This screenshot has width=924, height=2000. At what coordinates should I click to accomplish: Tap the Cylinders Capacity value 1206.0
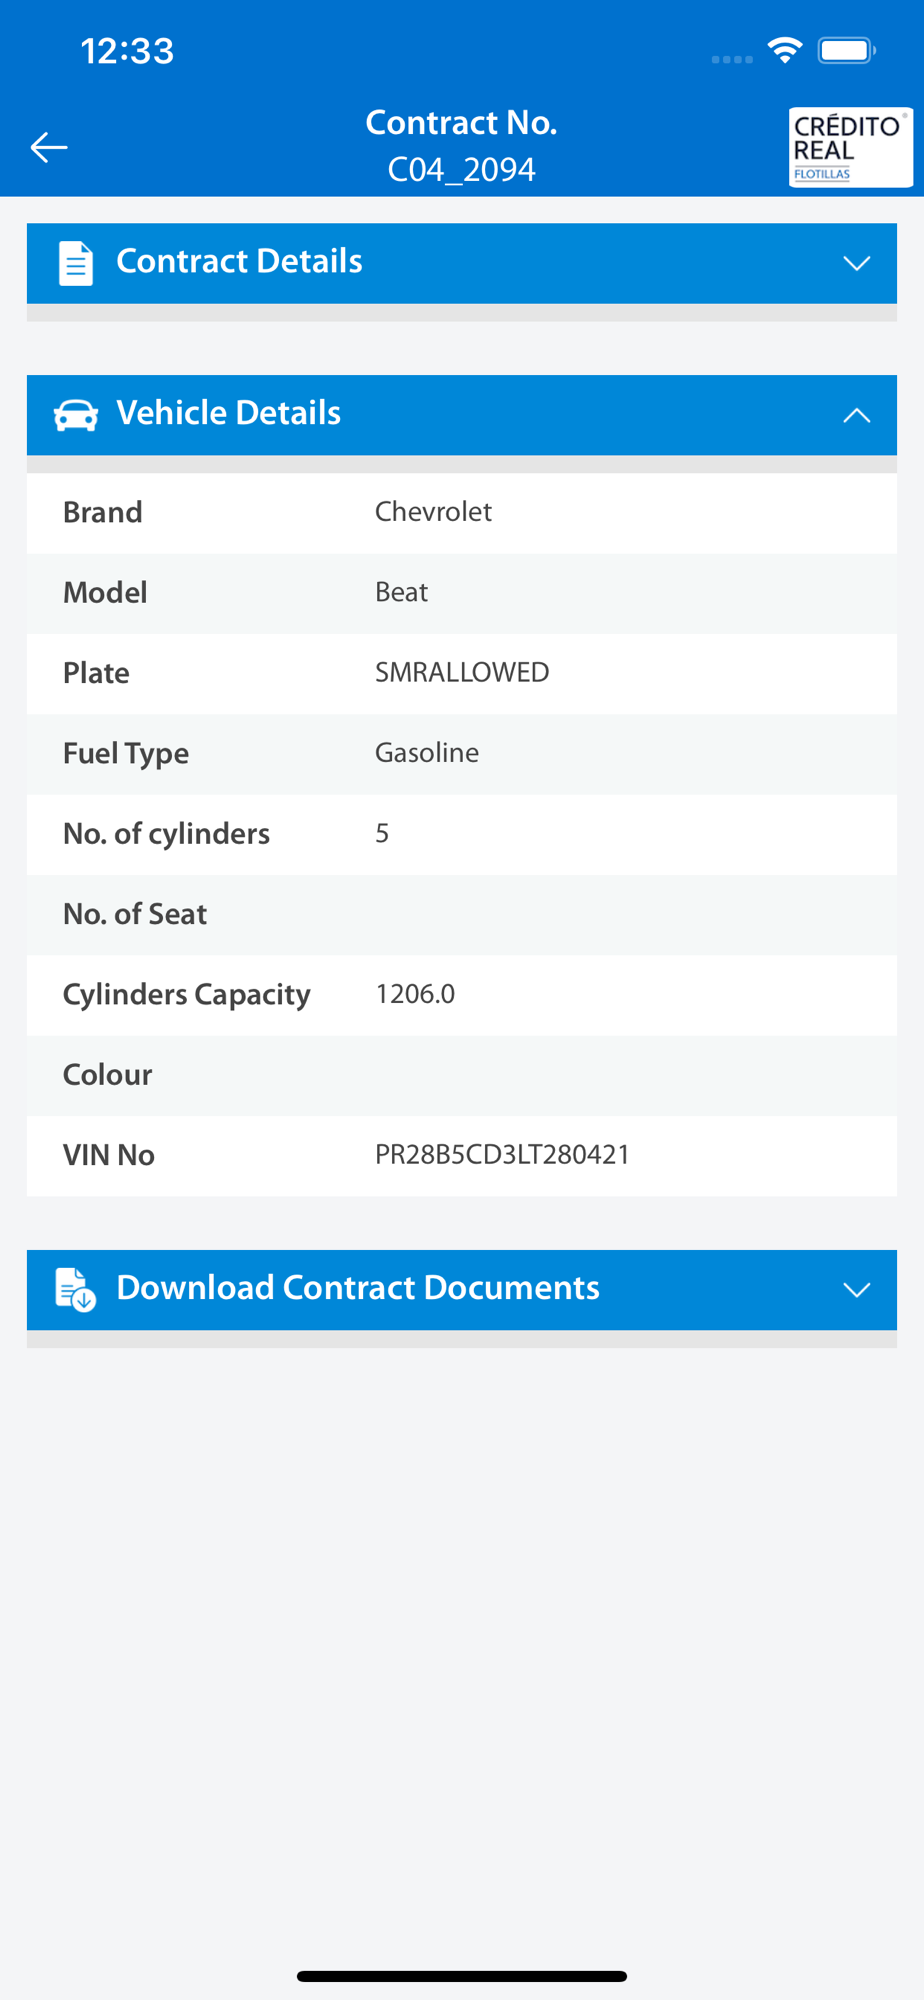point(415,994)
